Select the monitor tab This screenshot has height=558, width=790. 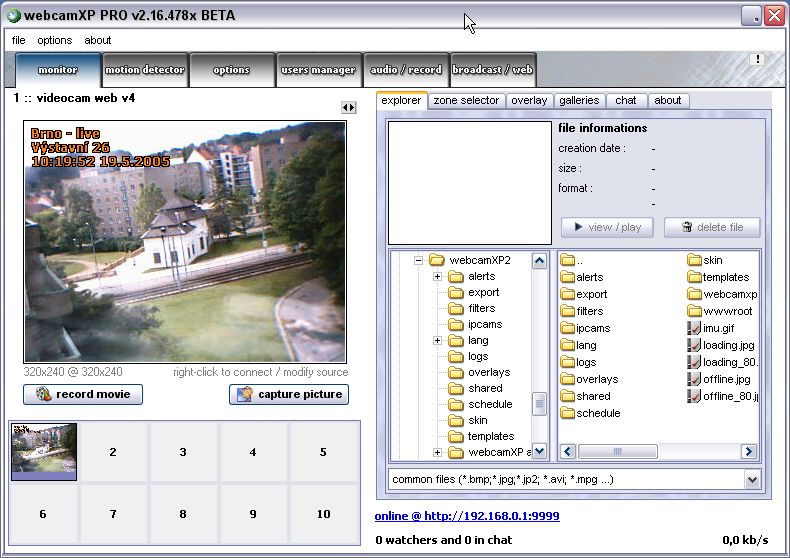coord(58,69)
